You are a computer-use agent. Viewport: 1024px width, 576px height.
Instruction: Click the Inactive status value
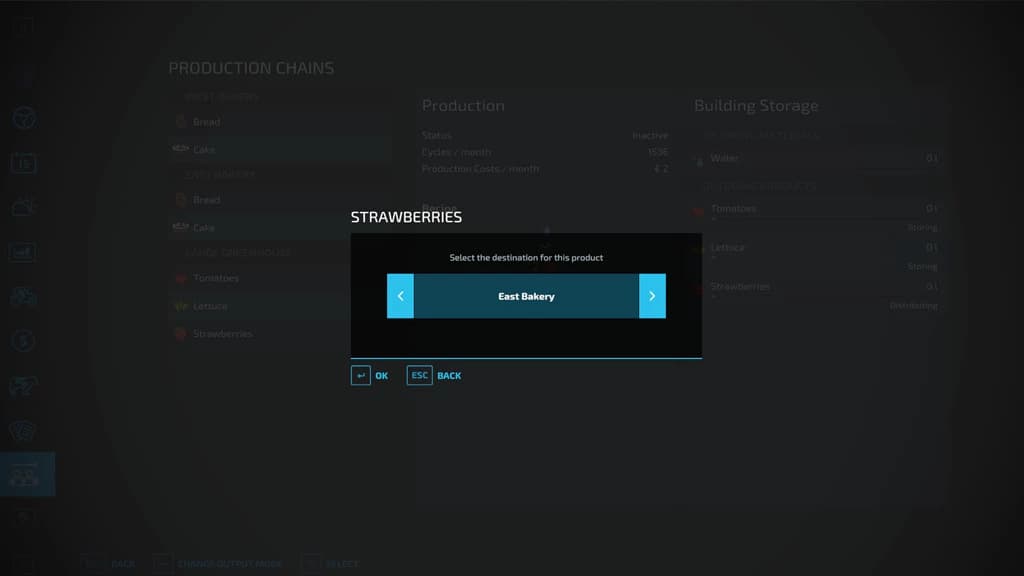click(x=650, y=135)
